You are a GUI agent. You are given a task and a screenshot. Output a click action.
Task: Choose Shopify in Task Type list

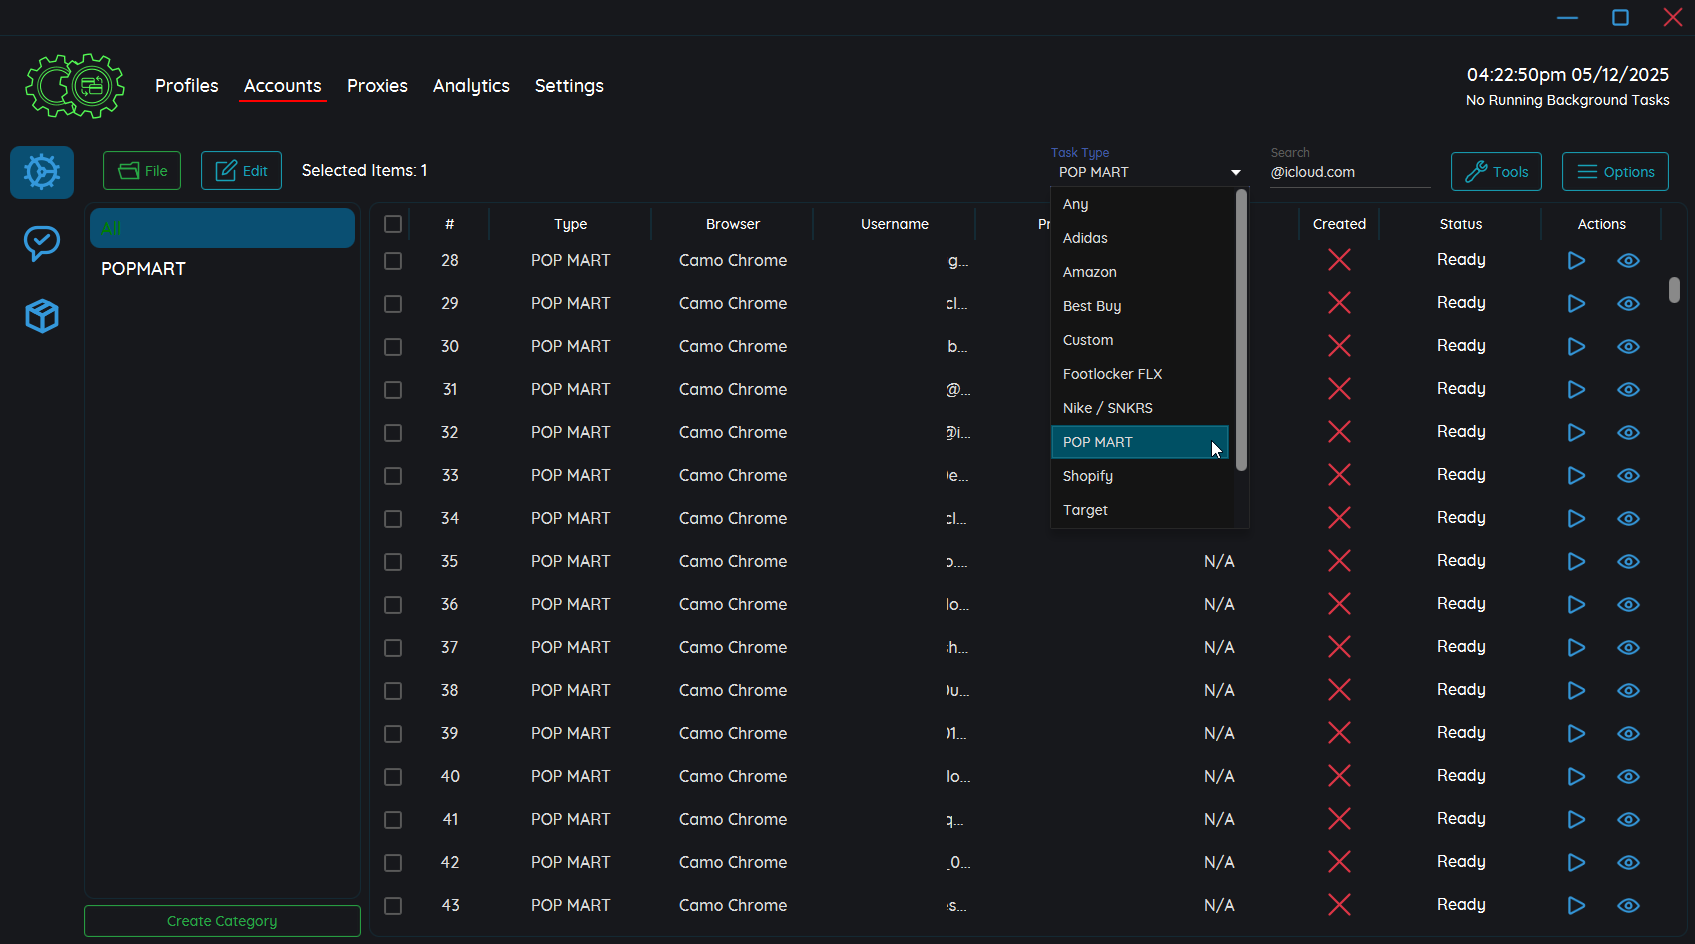[1142, 476]
